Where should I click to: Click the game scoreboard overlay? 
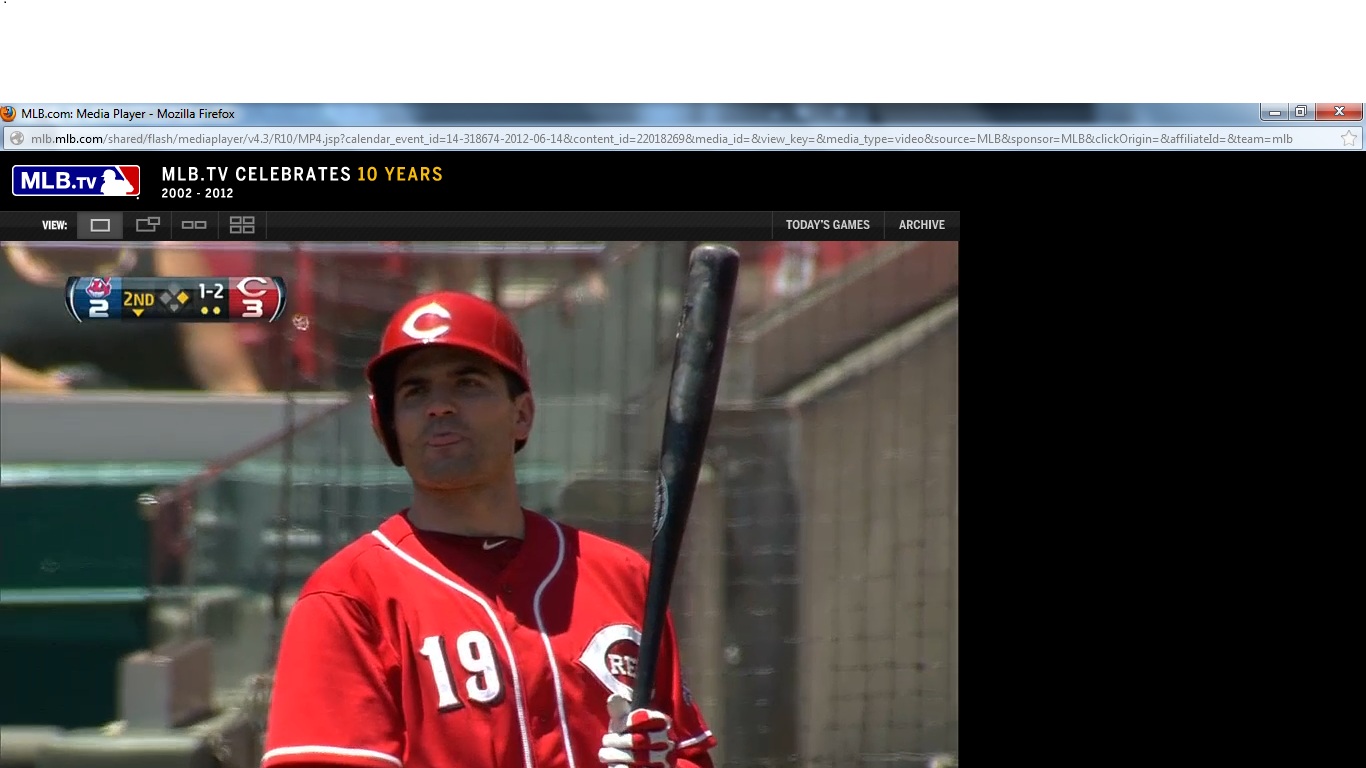(x=176, y=299)
